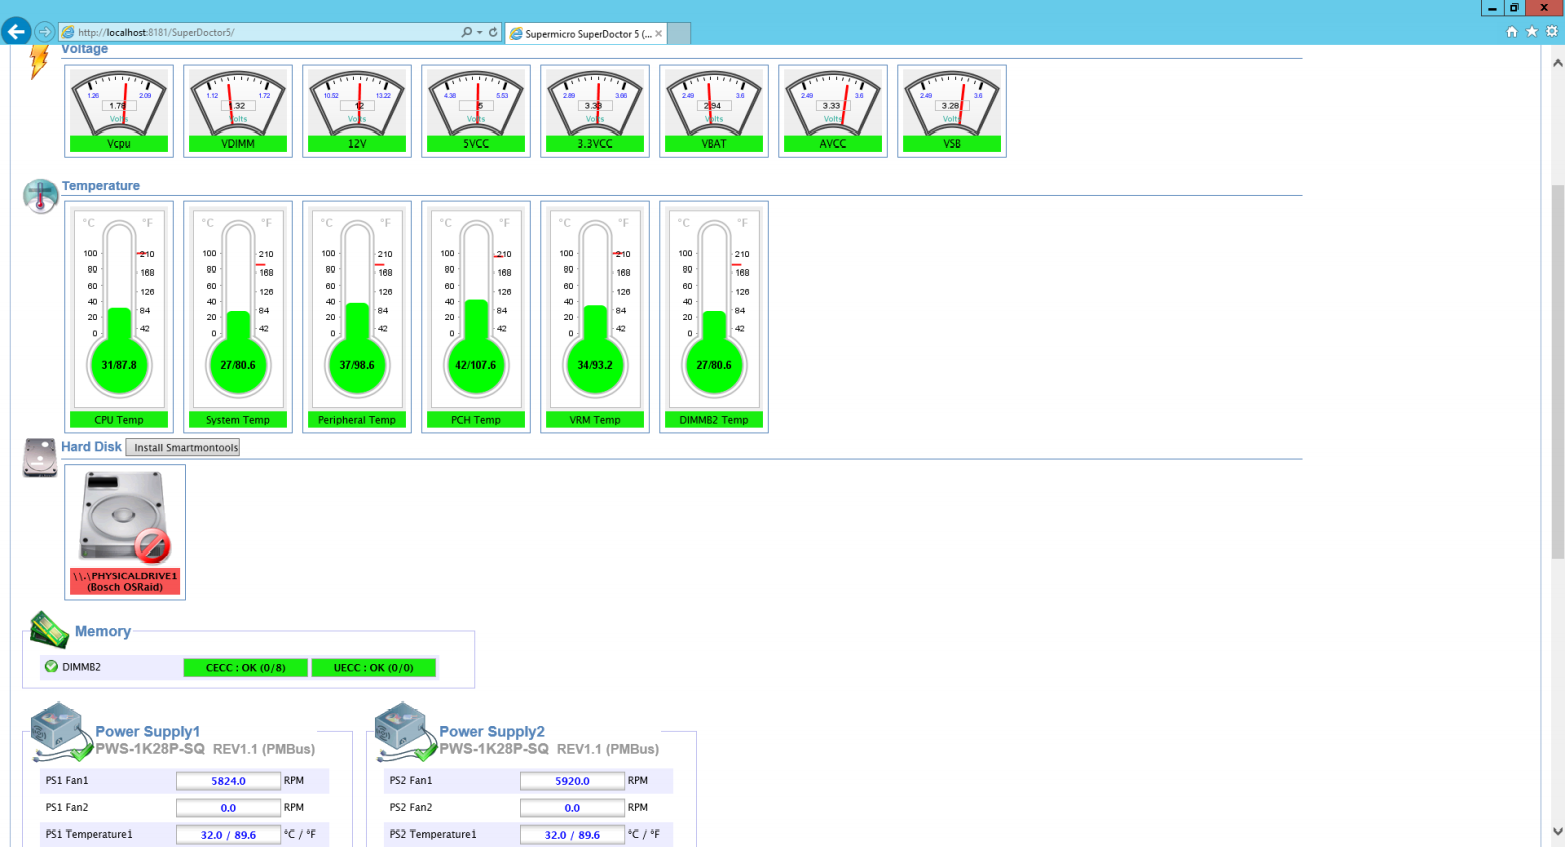The height and width of the screenshot is (847, 1565).
Task: Click the PS1 Temperature1 value field
Action: tap(228, 835)
